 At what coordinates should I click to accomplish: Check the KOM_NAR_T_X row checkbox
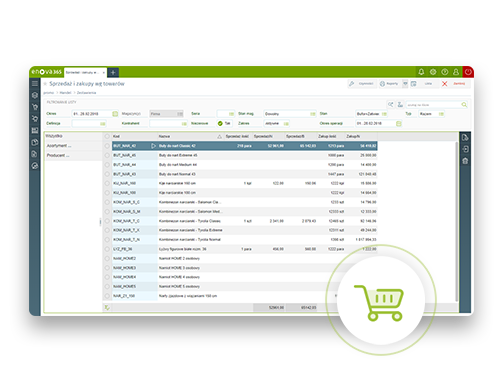click(107, 230)
